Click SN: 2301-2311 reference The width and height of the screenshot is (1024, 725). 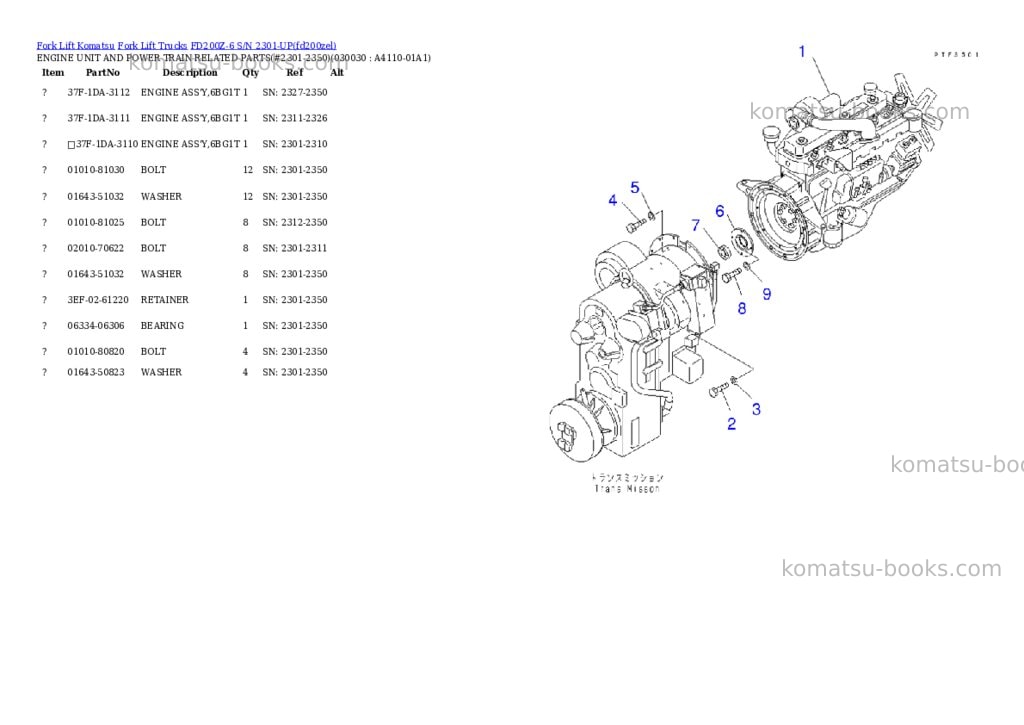(295, 248)
